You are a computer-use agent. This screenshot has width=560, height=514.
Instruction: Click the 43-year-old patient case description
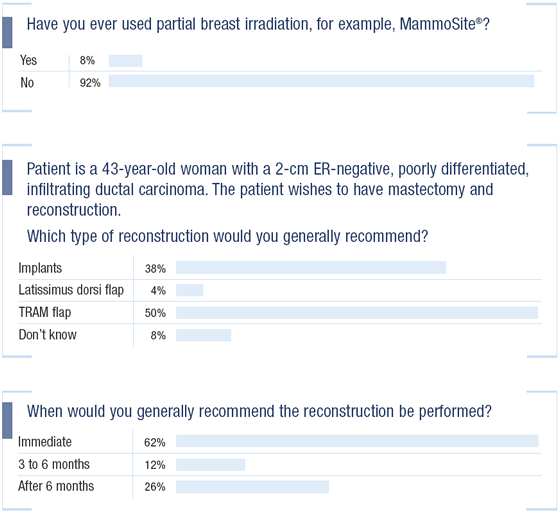point(278,189)
